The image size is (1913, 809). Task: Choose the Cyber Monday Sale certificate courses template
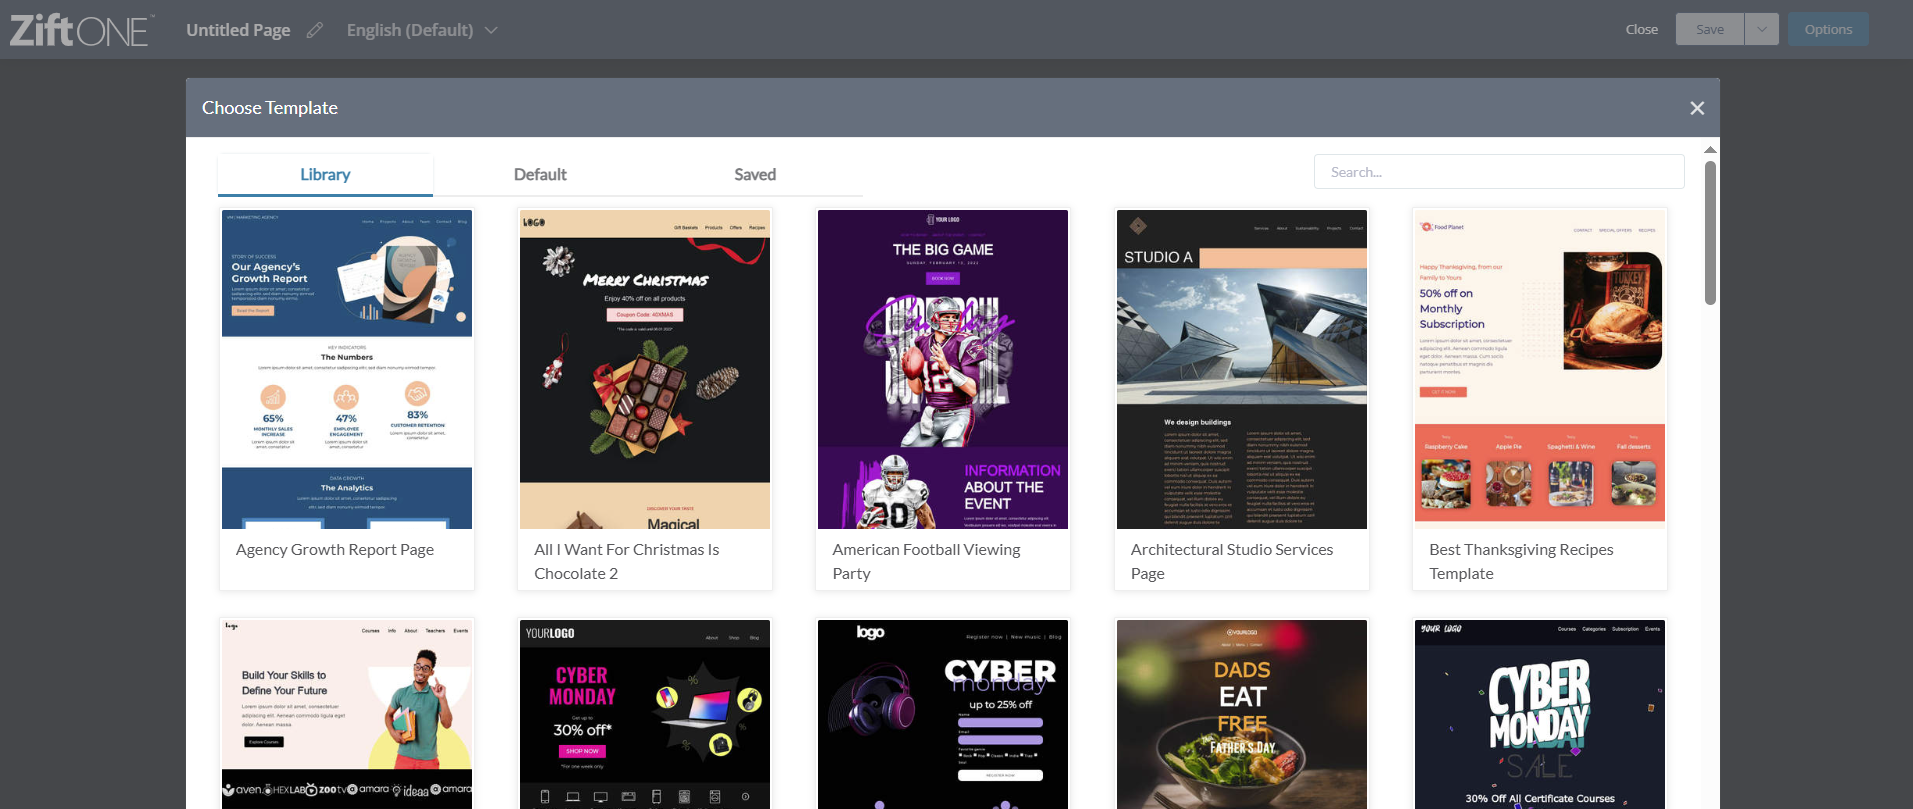[x=1540, y=714]
